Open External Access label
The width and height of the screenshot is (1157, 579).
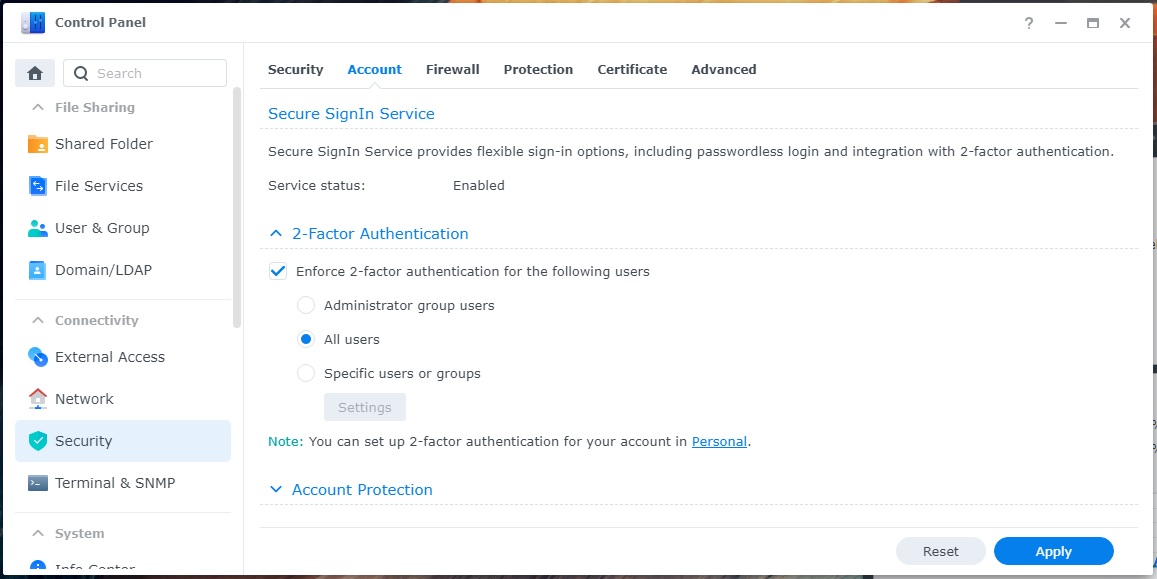110,357
